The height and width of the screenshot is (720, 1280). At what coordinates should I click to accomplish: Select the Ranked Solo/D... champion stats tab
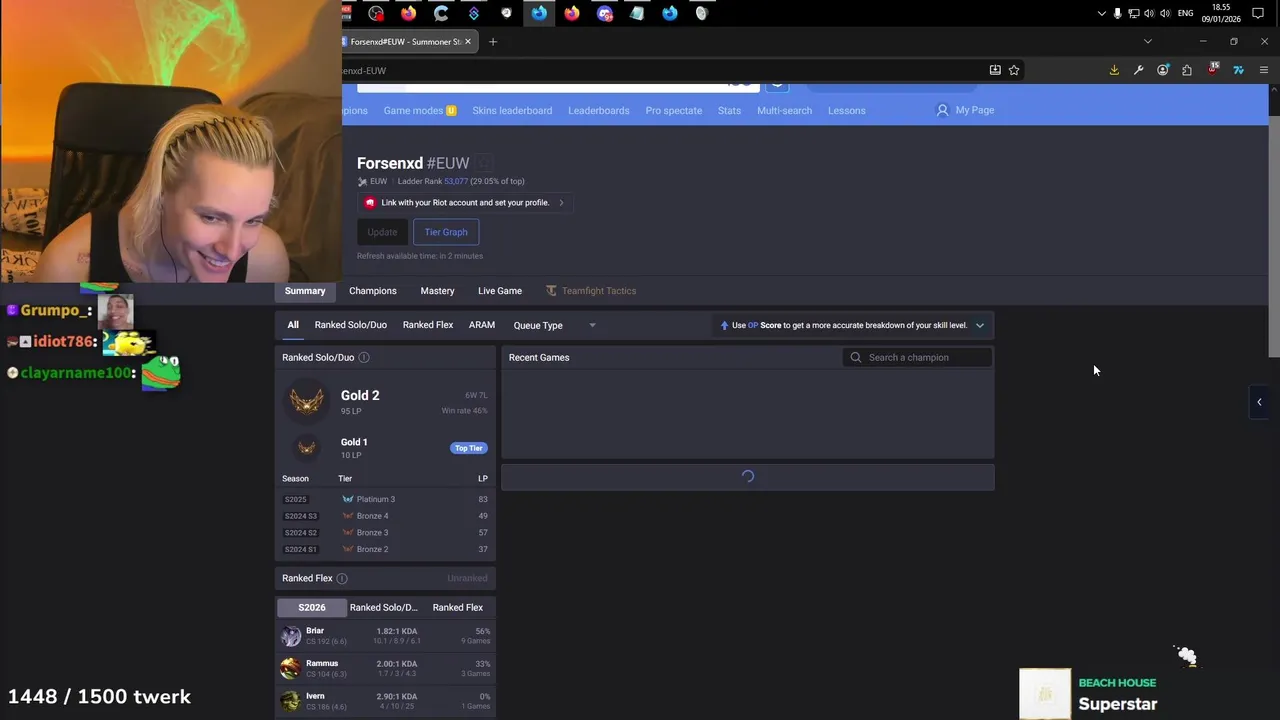[x=384, y=607]
